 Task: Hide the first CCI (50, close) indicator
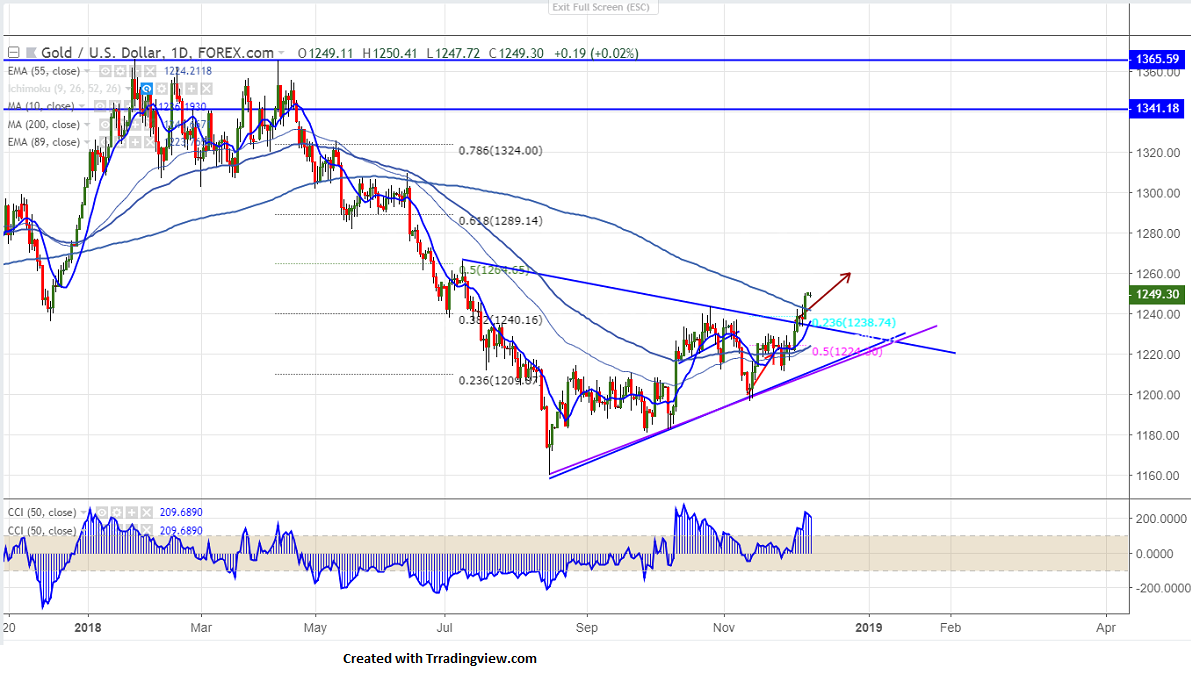[x=102, y=512]
